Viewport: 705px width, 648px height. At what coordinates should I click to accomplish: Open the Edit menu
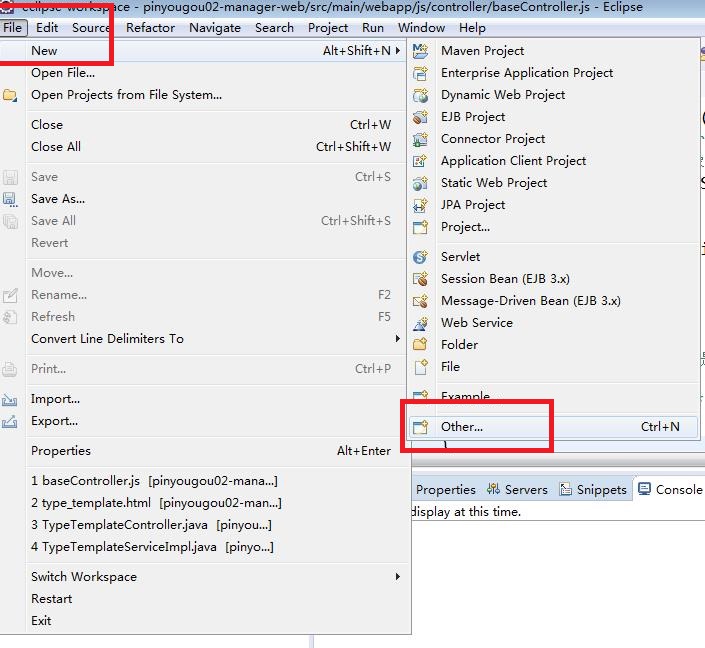coord(47,28)
